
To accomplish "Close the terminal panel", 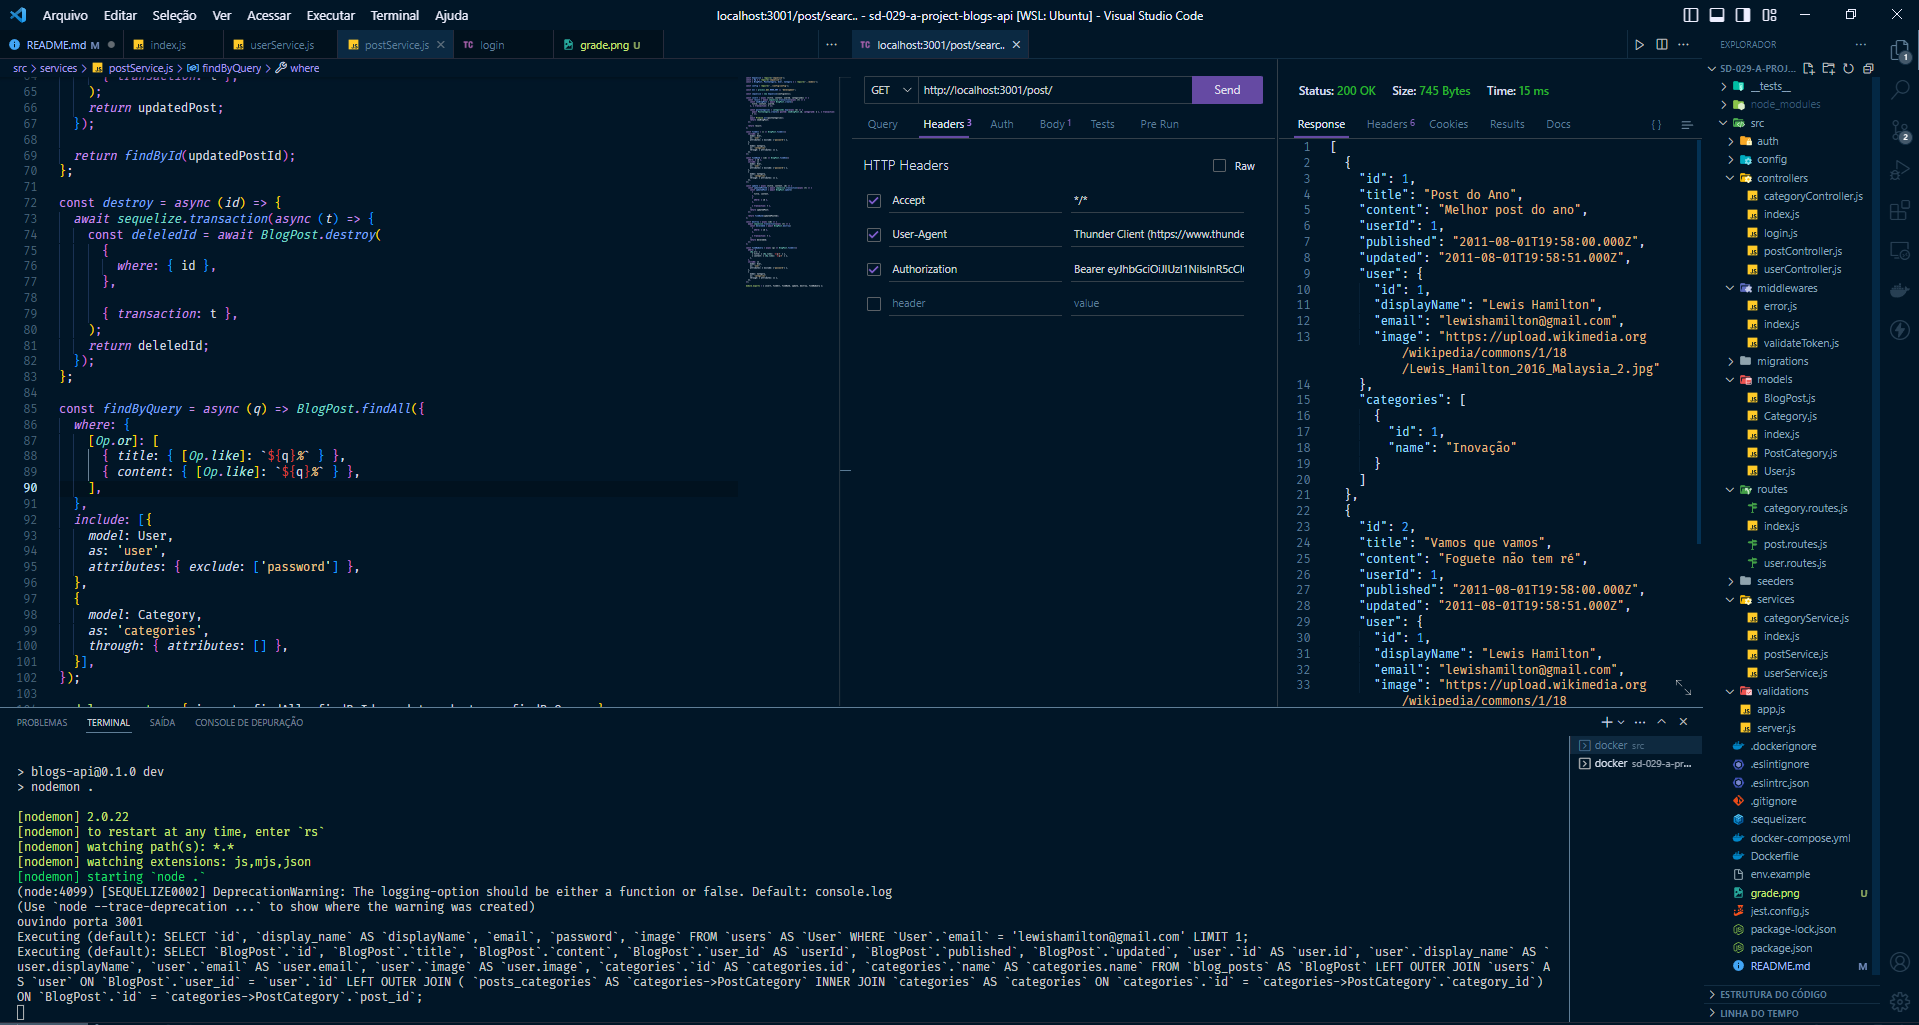I will tap(1684, 722).
